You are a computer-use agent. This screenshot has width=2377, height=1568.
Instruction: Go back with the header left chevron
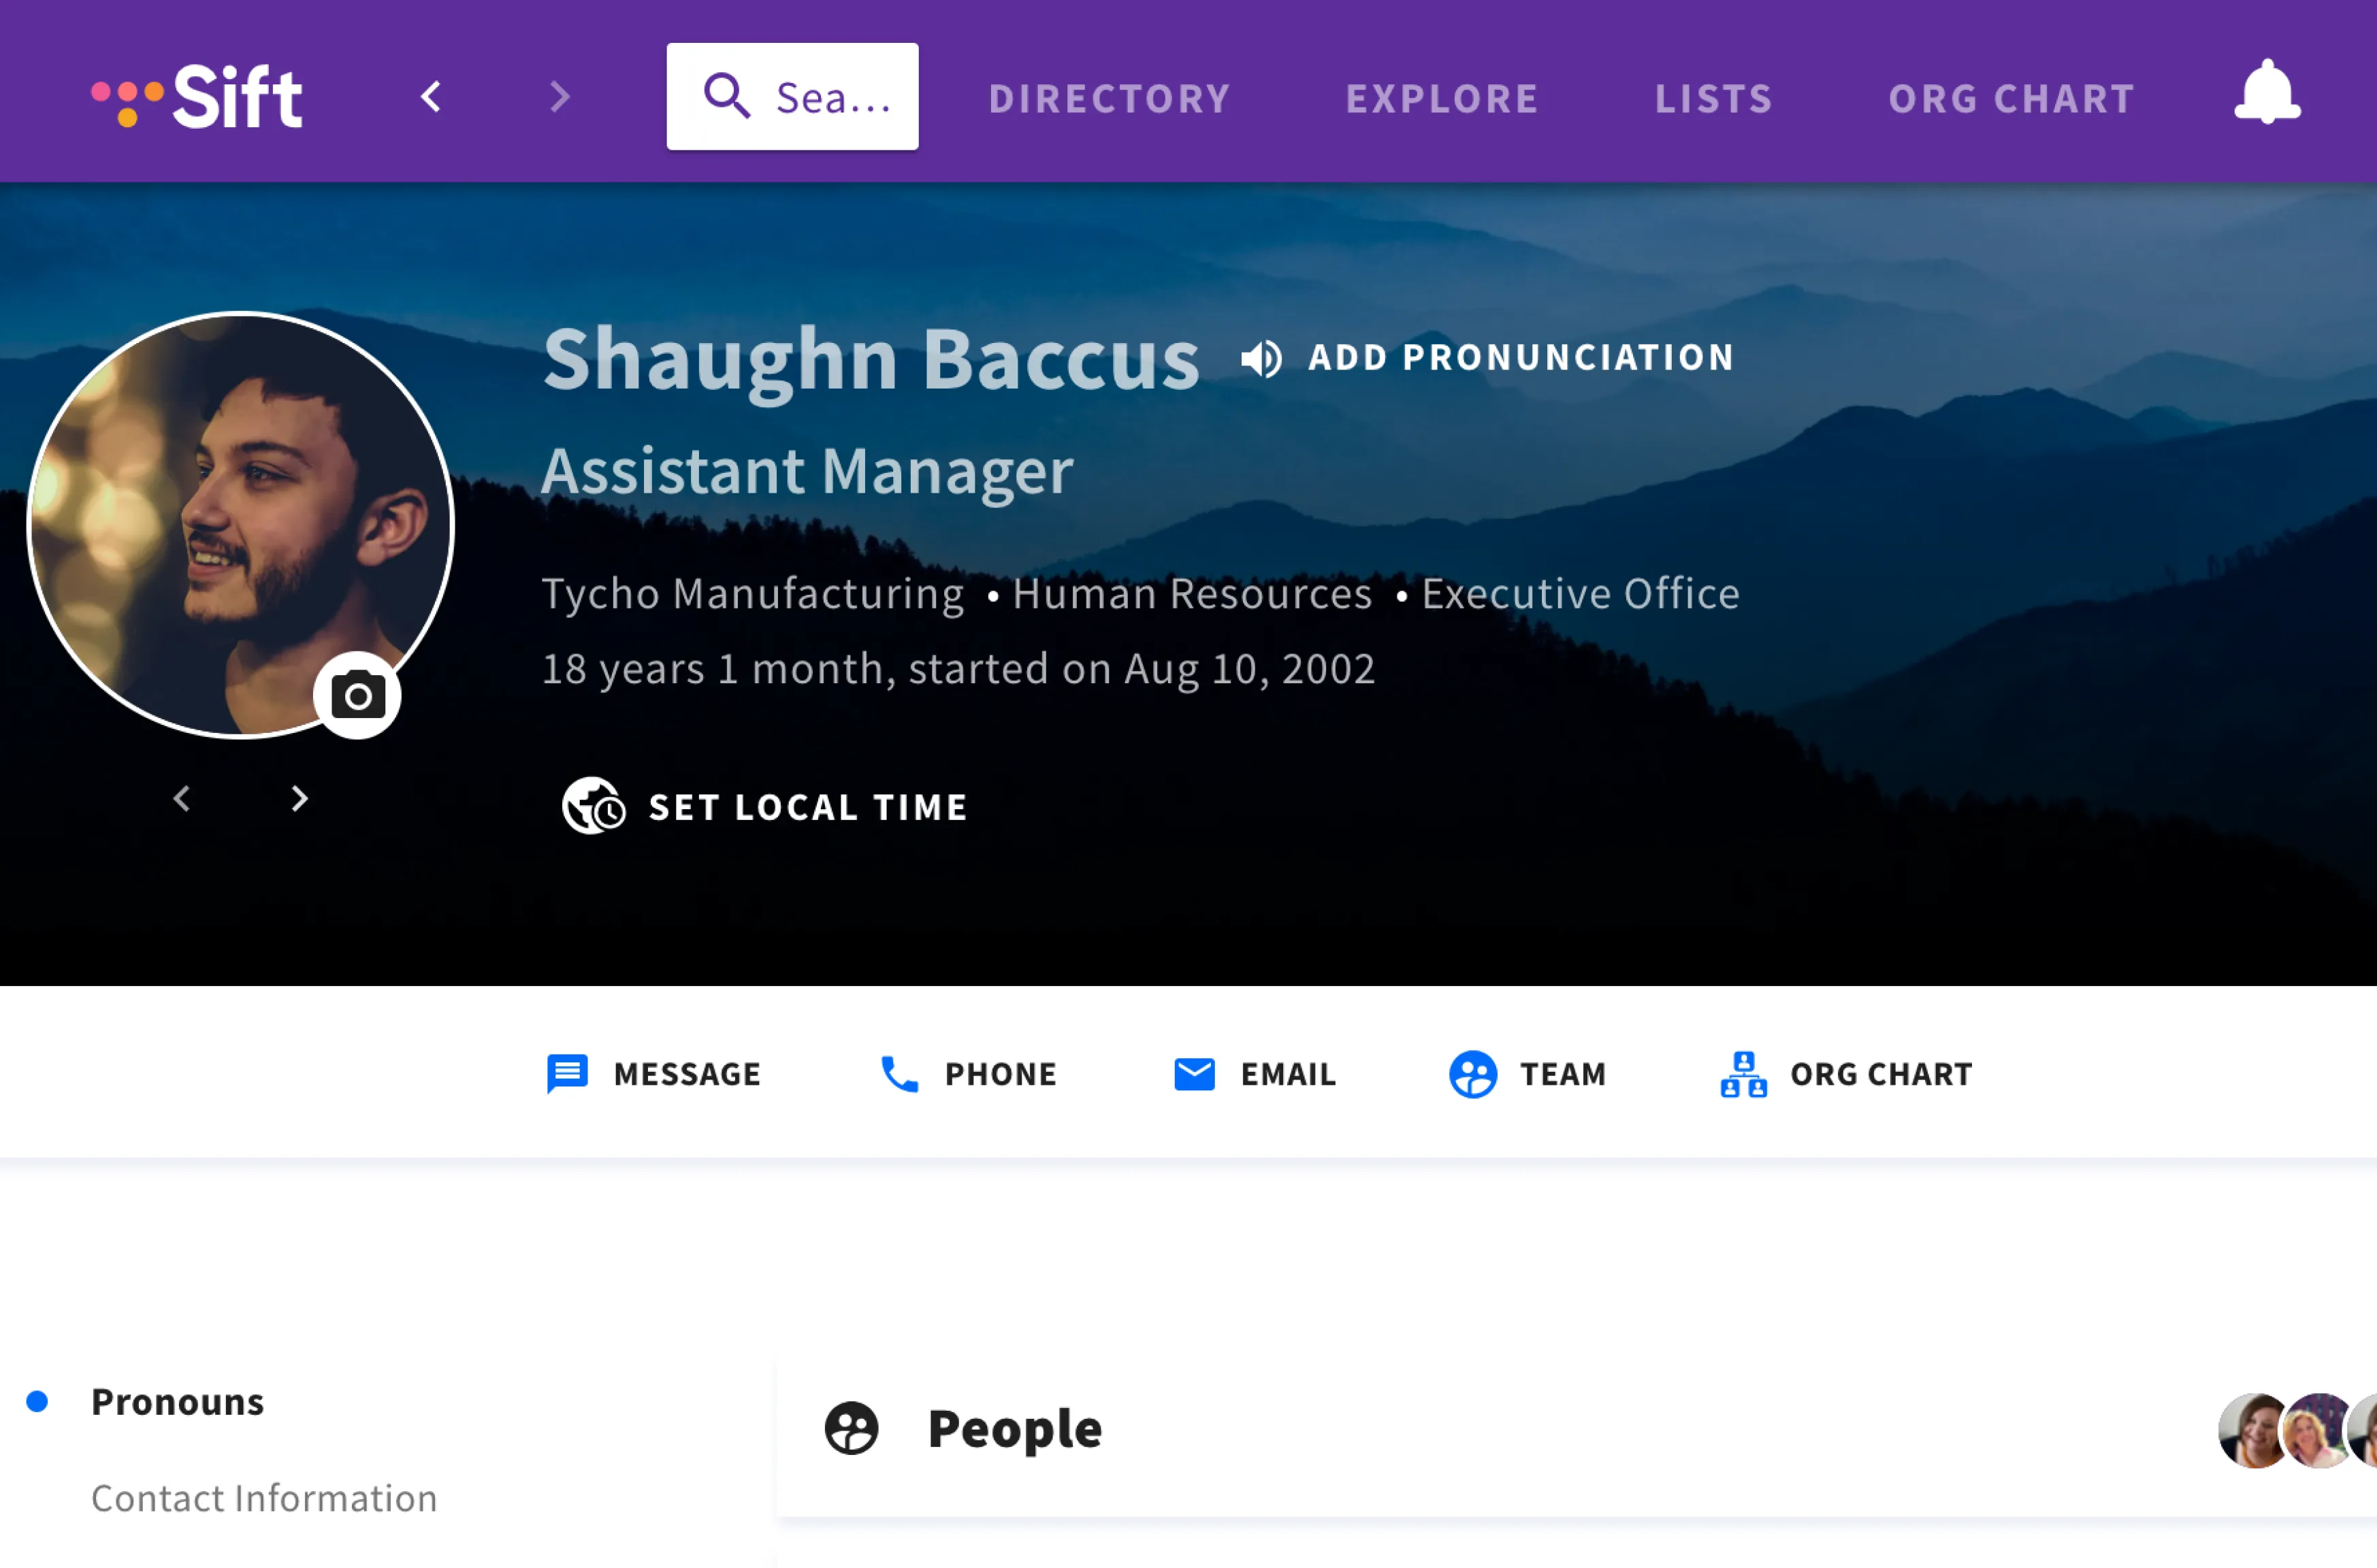point(431,97)
